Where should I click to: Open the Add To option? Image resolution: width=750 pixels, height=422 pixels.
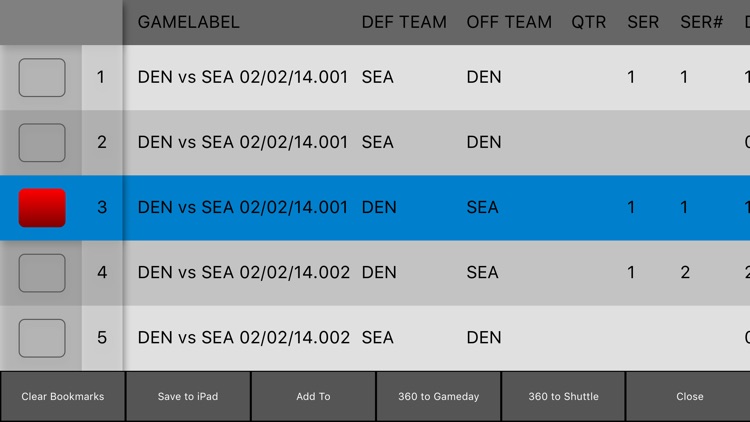pos(313,397)
